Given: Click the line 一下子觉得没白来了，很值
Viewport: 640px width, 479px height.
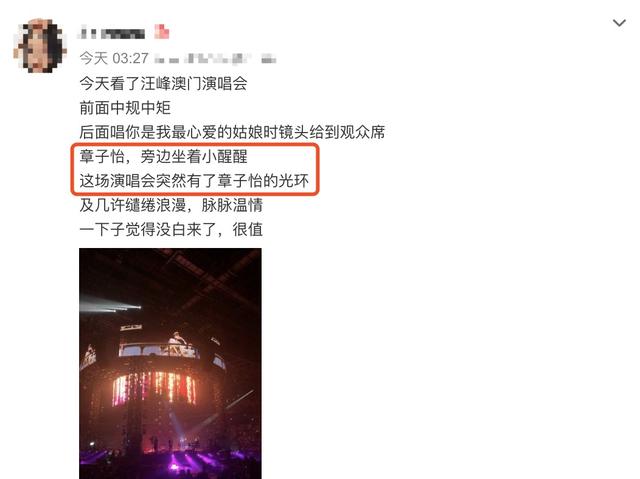Looking at the screenshot, I should [x=171, y=229].
